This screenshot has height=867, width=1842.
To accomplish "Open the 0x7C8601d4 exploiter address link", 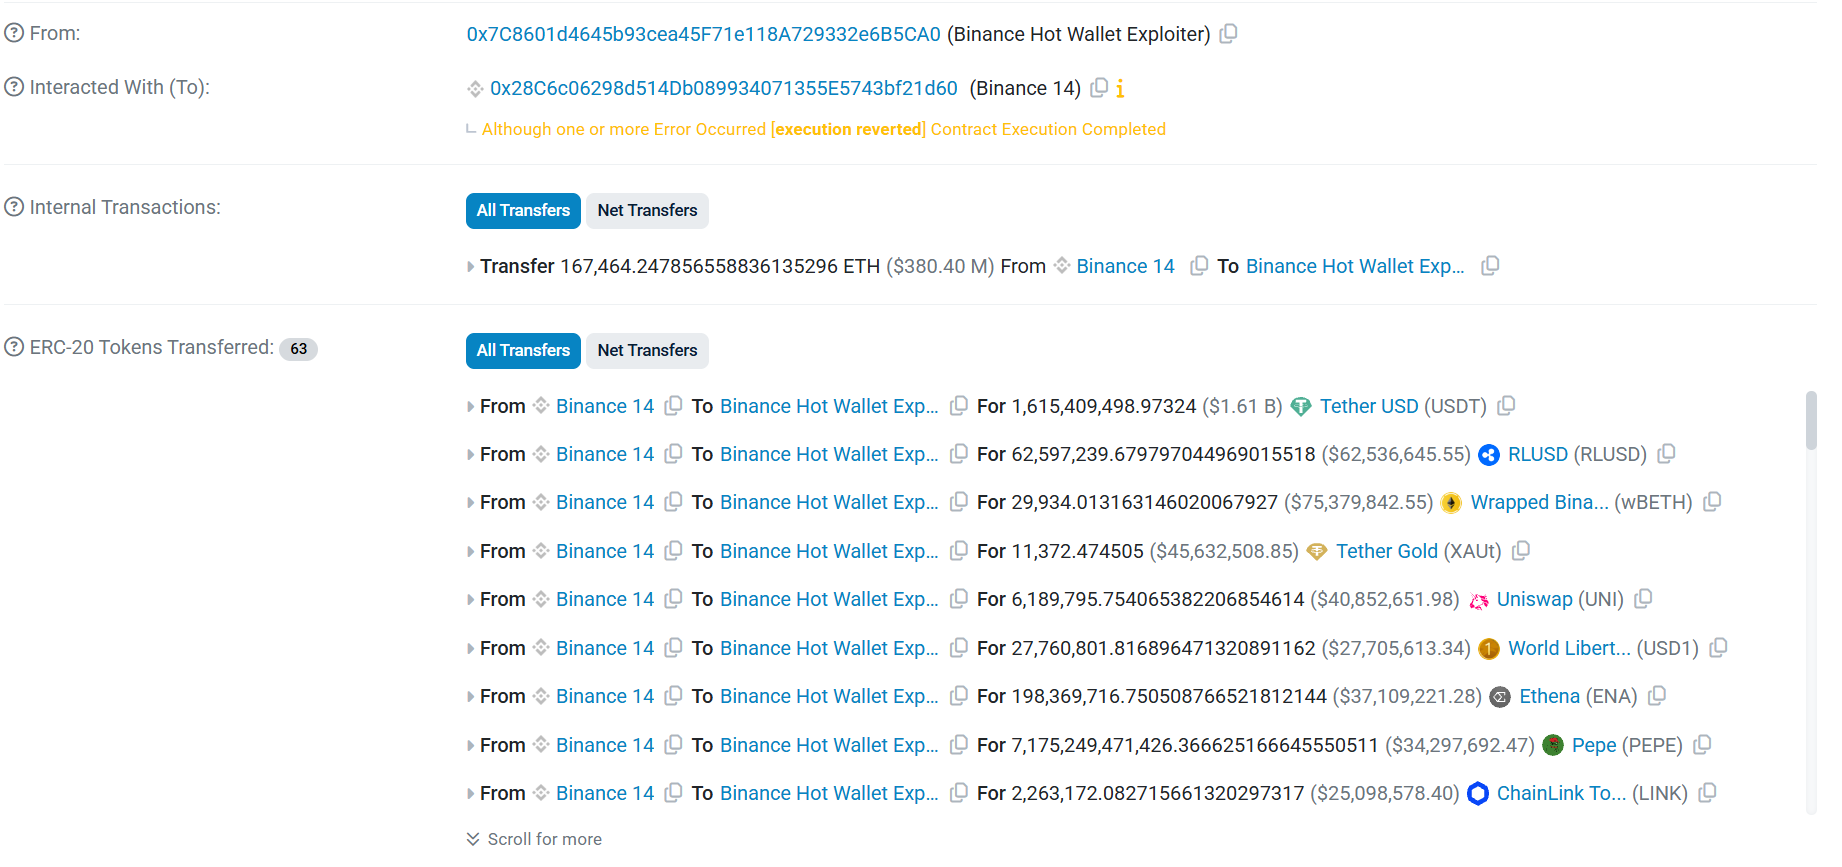I will pos(703,34).
